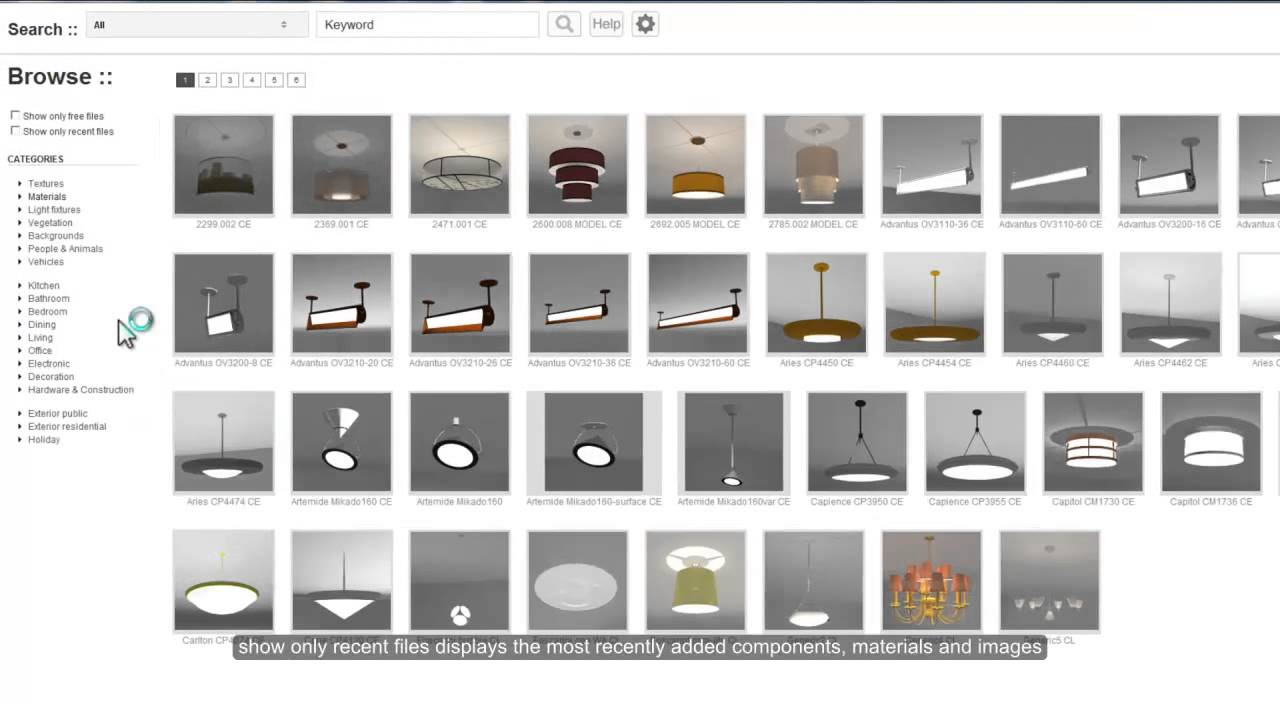Open the Dining category link
The height and width of the screenshot is (704, 1280).
(42, 325)
